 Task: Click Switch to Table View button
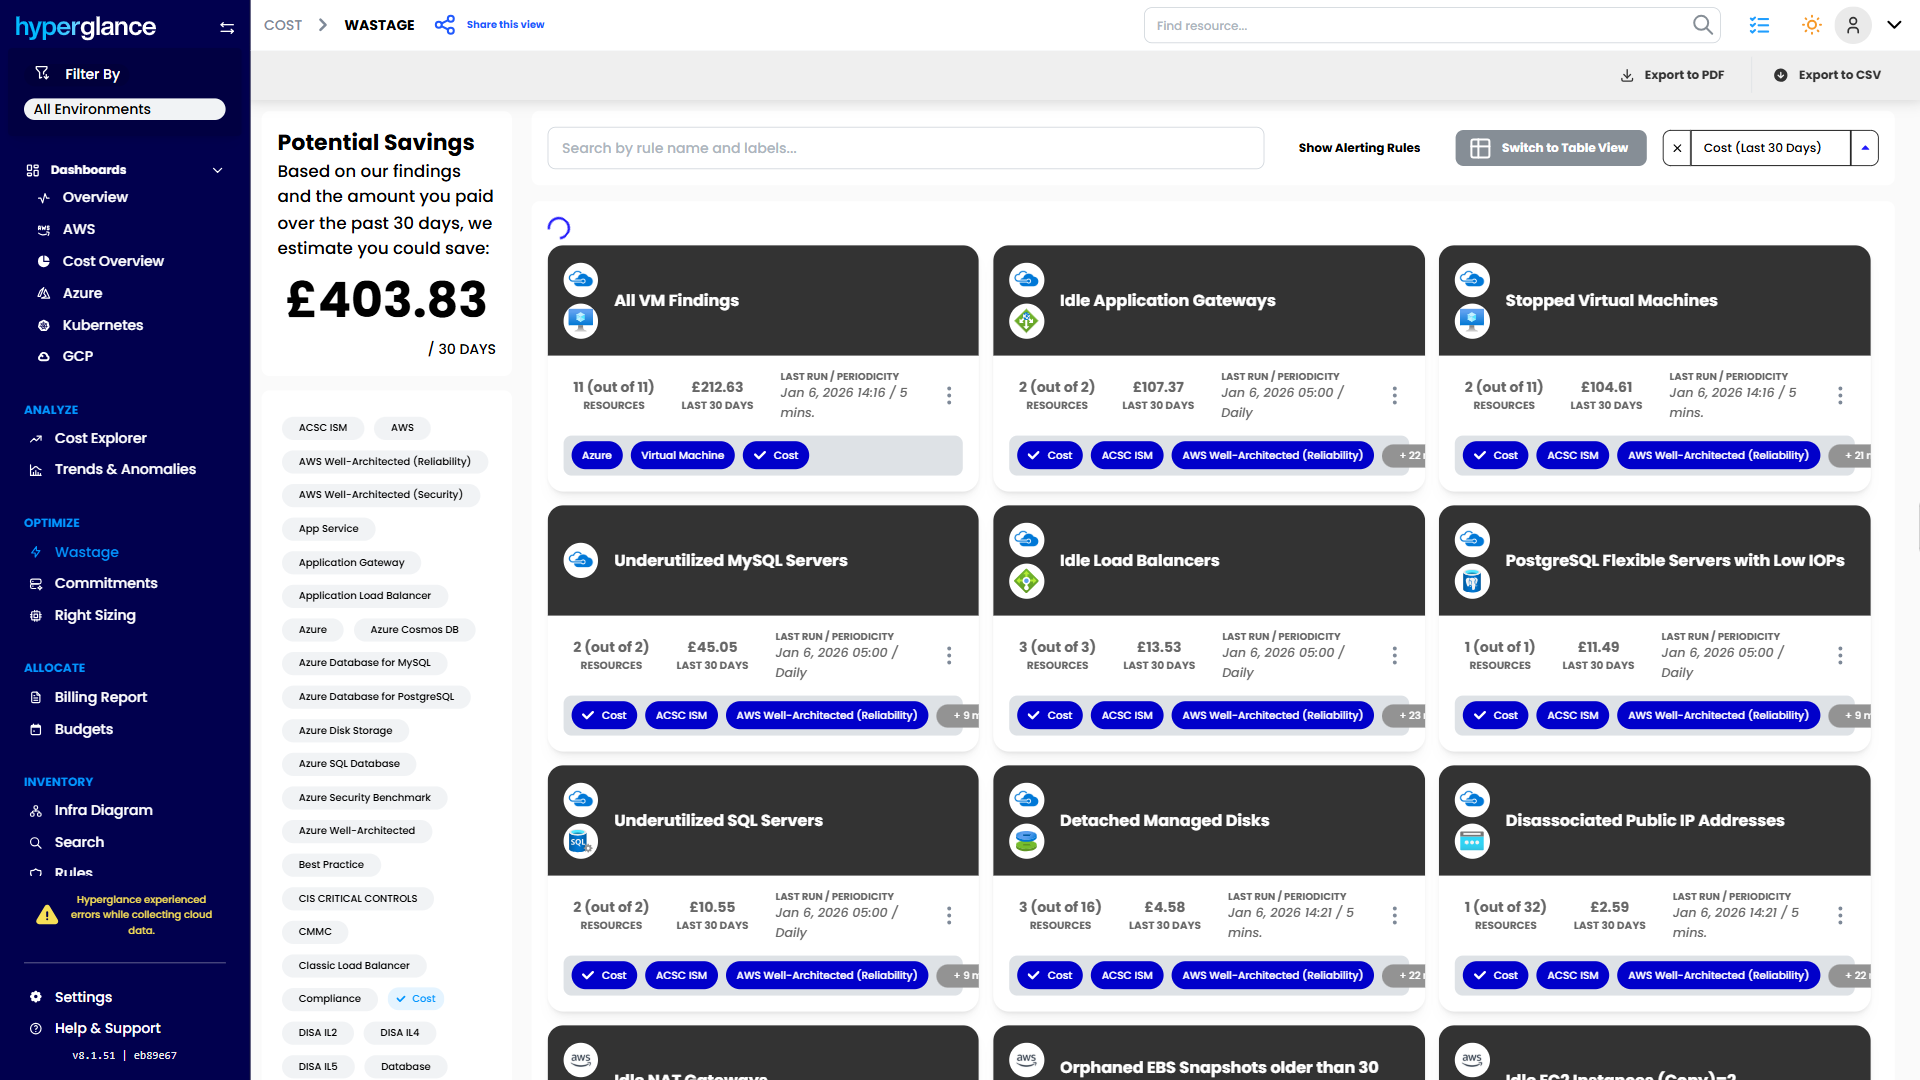1550,148
